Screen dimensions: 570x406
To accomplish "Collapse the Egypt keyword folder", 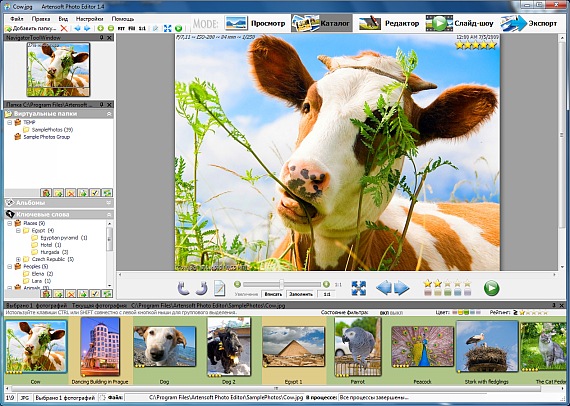I will click(18, 230).
